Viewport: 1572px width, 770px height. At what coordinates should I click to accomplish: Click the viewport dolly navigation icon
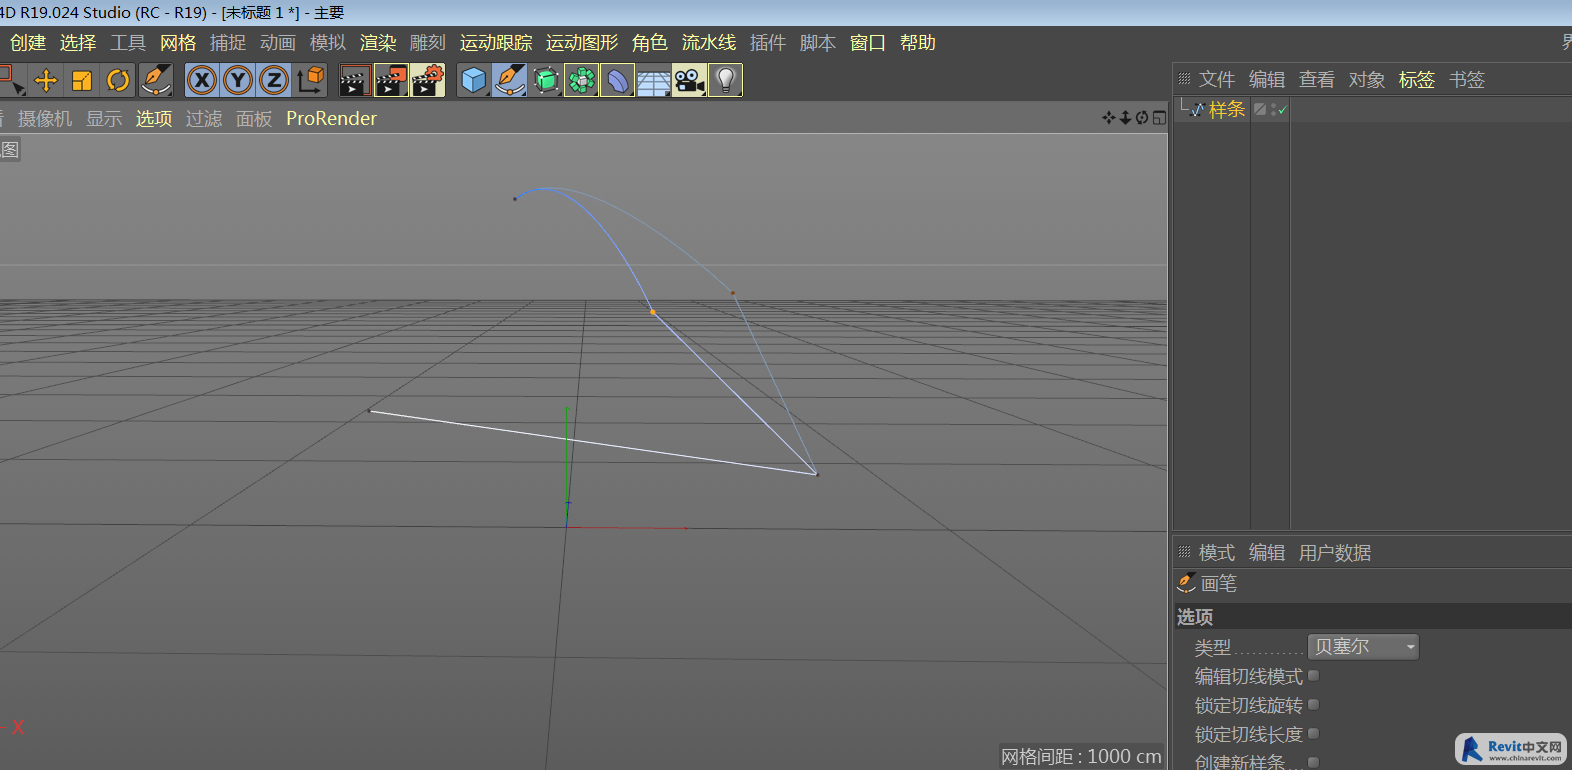1125,118
